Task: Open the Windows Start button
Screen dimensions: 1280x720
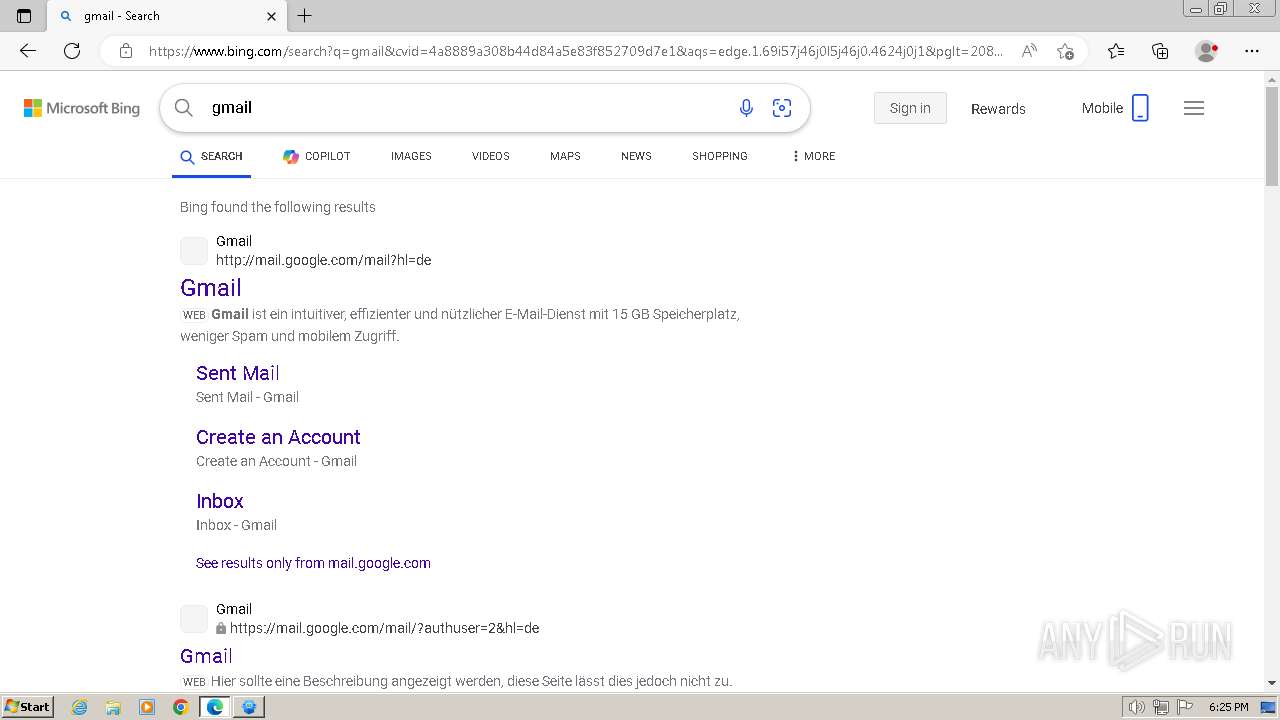Action: tap(27, 706)
